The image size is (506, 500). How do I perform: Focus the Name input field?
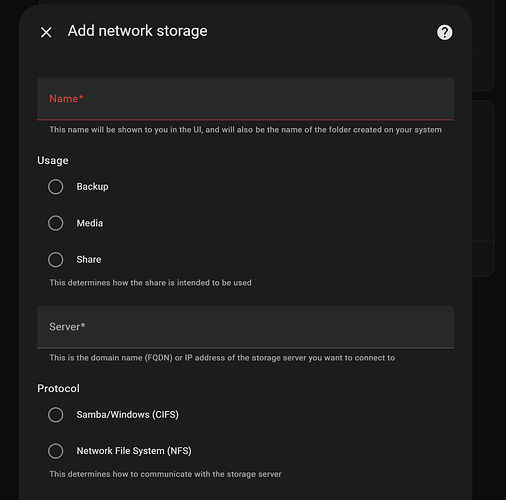point(245,99)
